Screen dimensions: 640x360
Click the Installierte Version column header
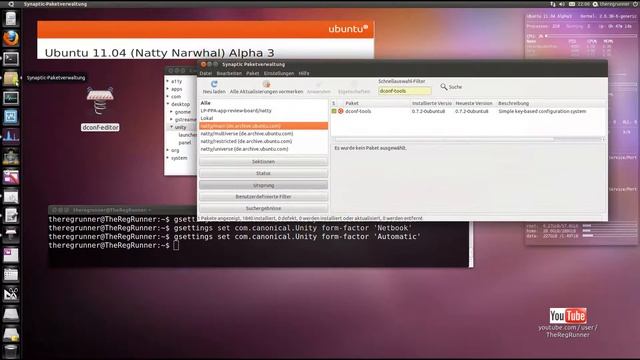click(432, 103)
